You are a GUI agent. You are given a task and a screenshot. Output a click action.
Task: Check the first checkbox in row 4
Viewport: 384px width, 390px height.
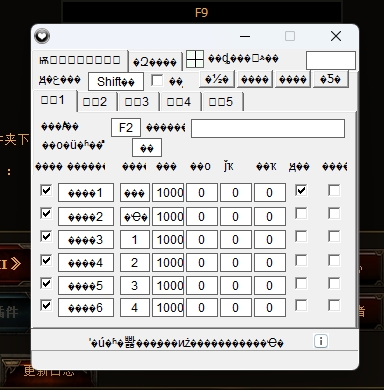click(46, 260)
